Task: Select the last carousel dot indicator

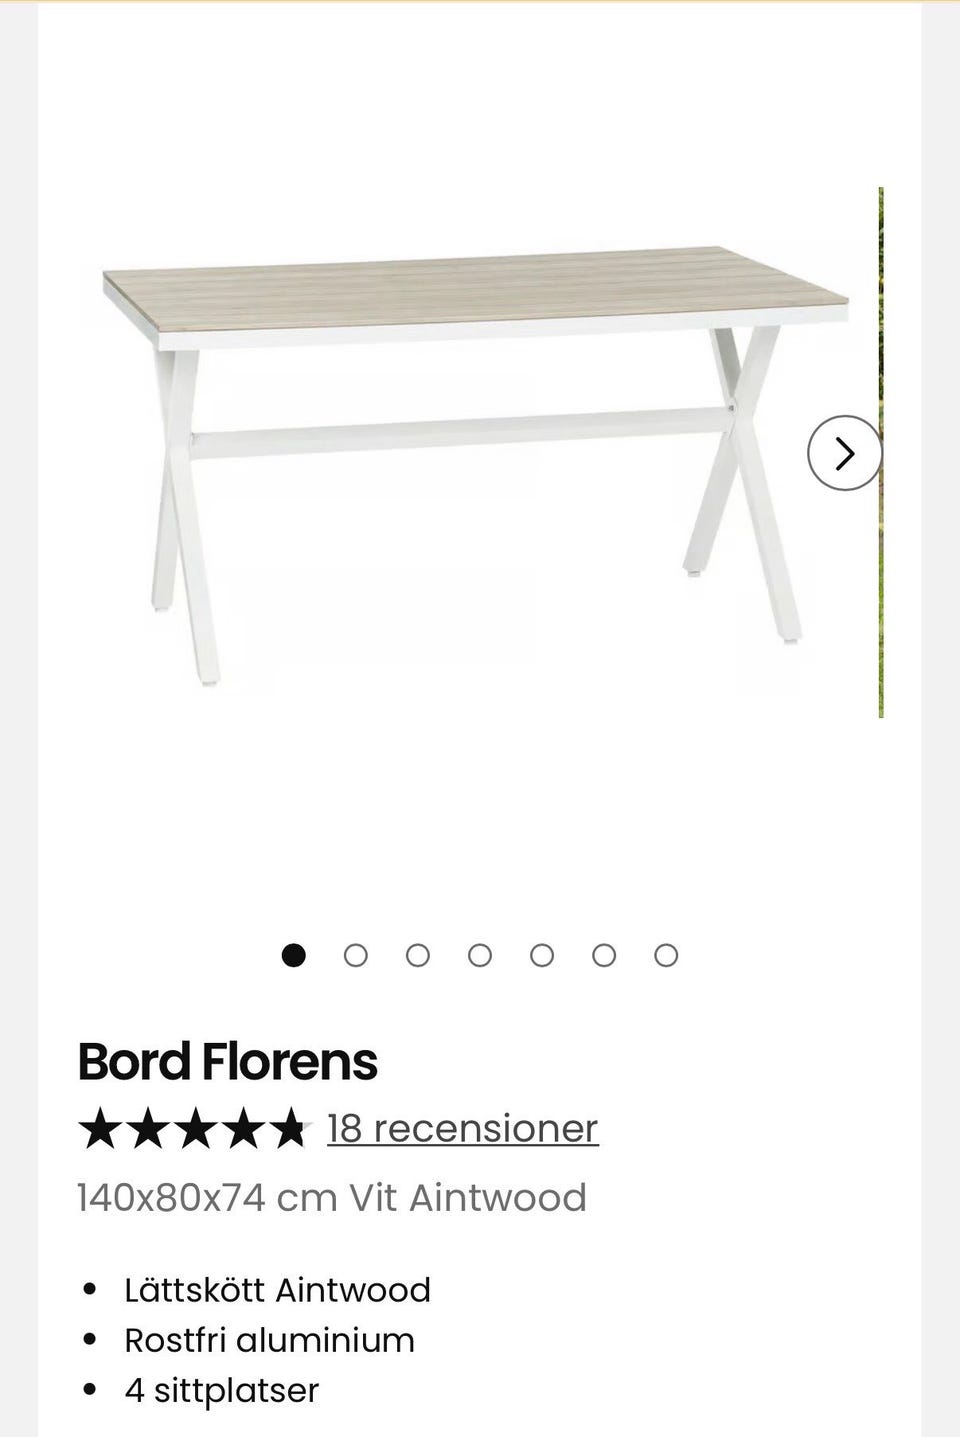Action: (666, 956)
